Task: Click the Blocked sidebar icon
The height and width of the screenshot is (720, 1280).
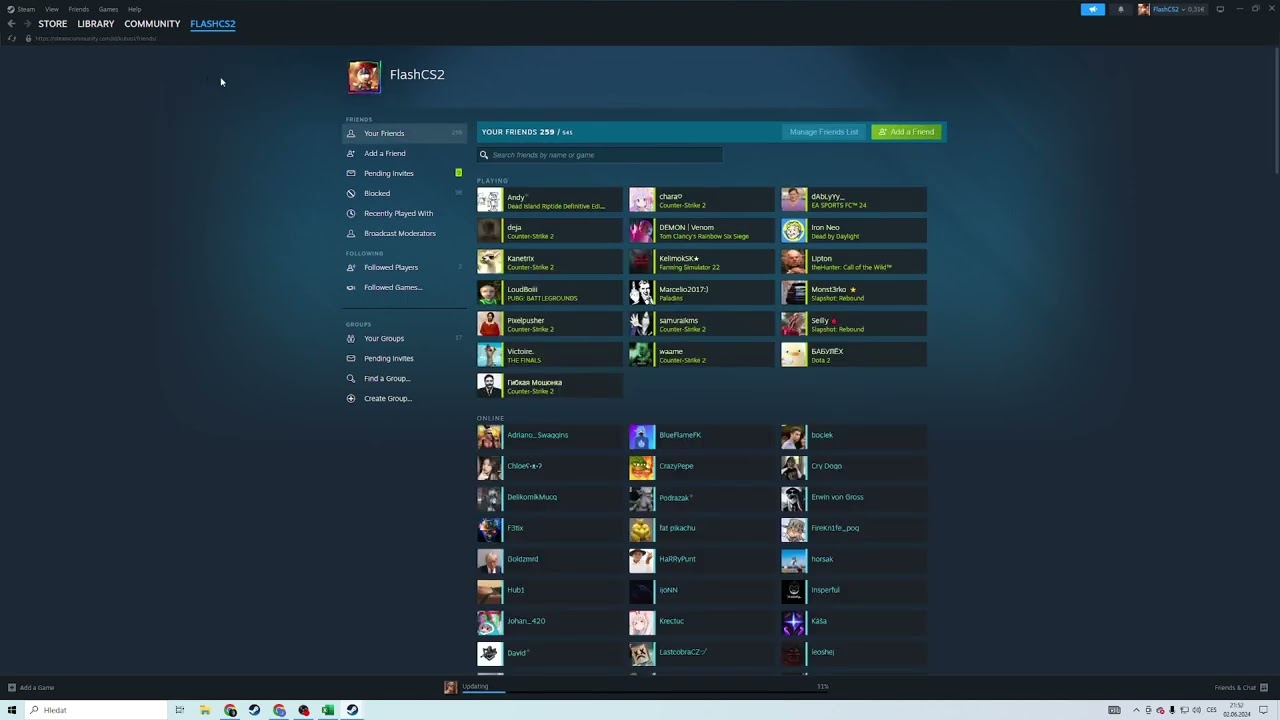Action: coord(350,193)
